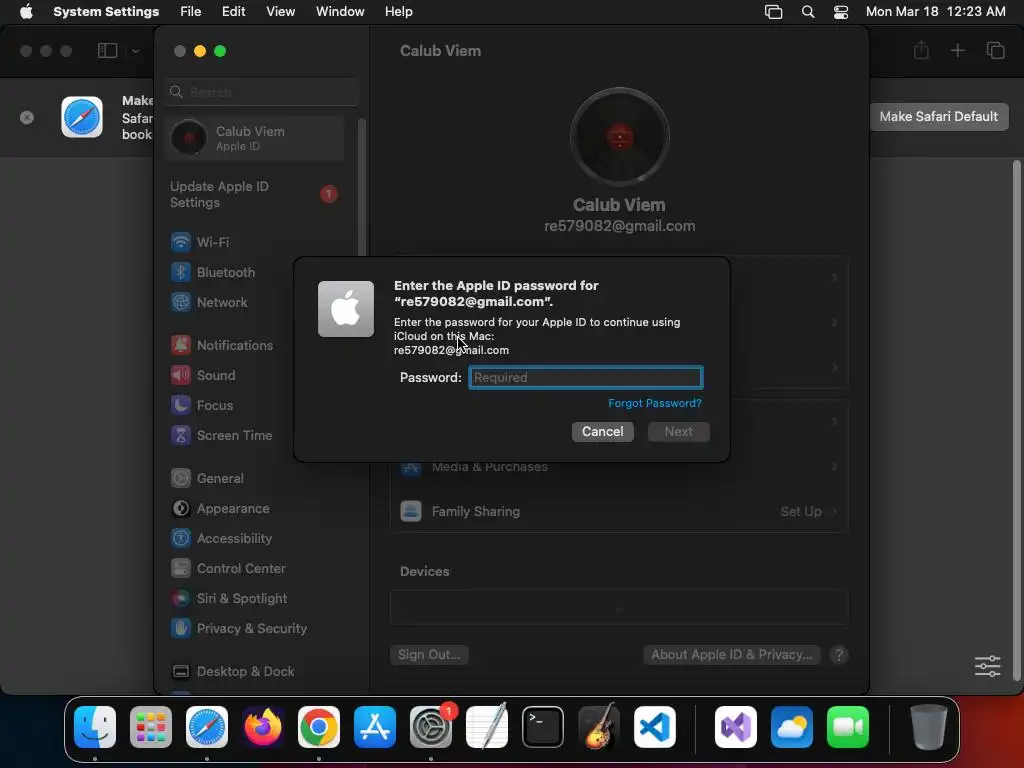Open Family Sharing Set Up row
1024x768 pixels.
[619, 511]
